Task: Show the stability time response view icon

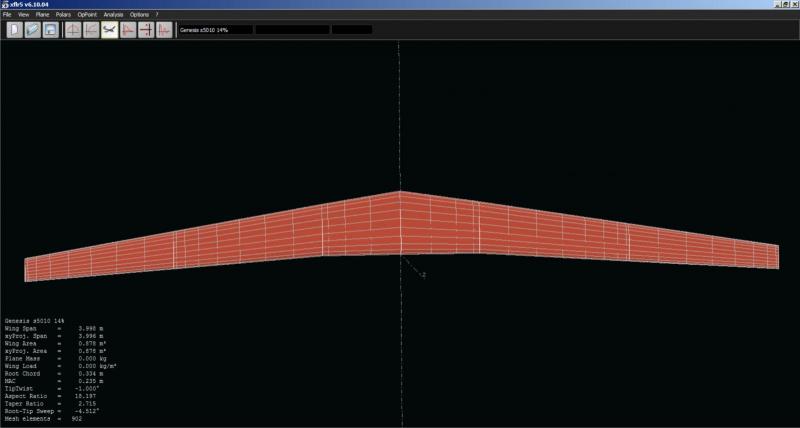Action: point(164,30)
